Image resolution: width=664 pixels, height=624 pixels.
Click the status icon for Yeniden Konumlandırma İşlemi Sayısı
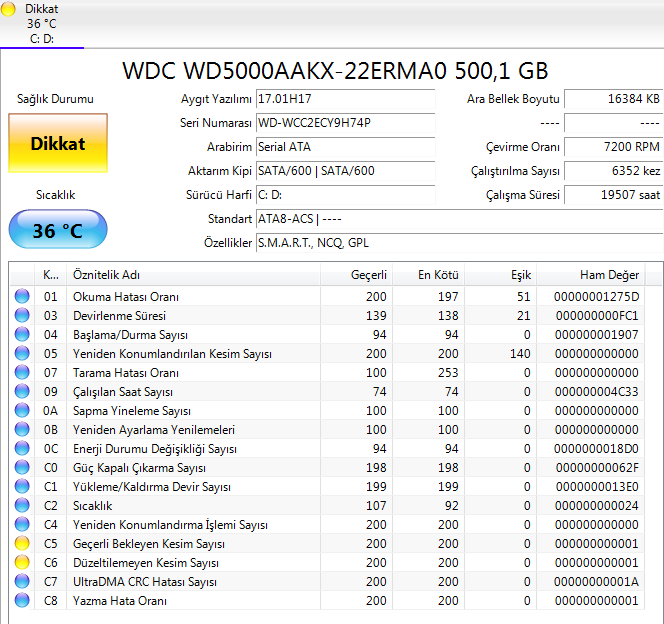tap(22, 525)
